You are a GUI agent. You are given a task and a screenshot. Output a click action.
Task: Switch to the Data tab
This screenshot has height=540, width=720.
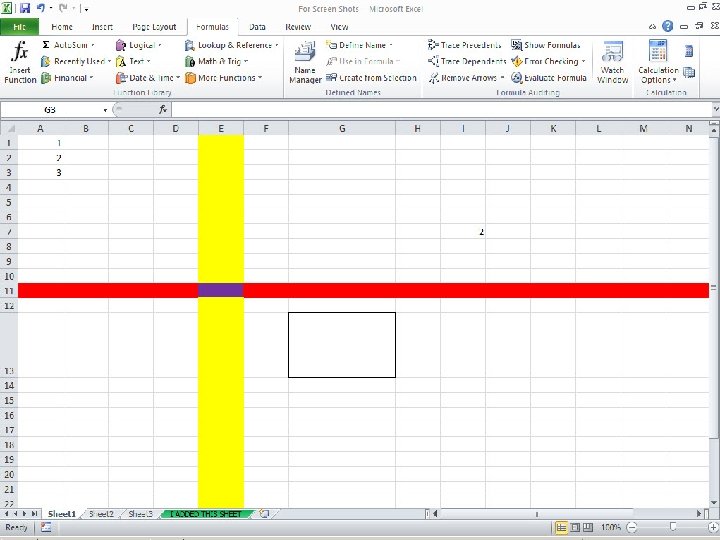[x=257, y=27]
